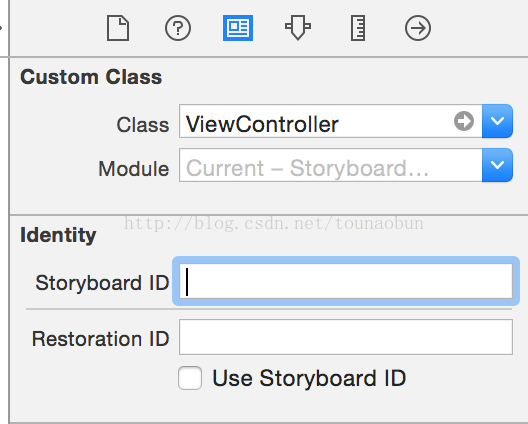Enable the Use Storyboard ID checkbox
This screenshot has height=424, width=528.
tap(190, 378)
